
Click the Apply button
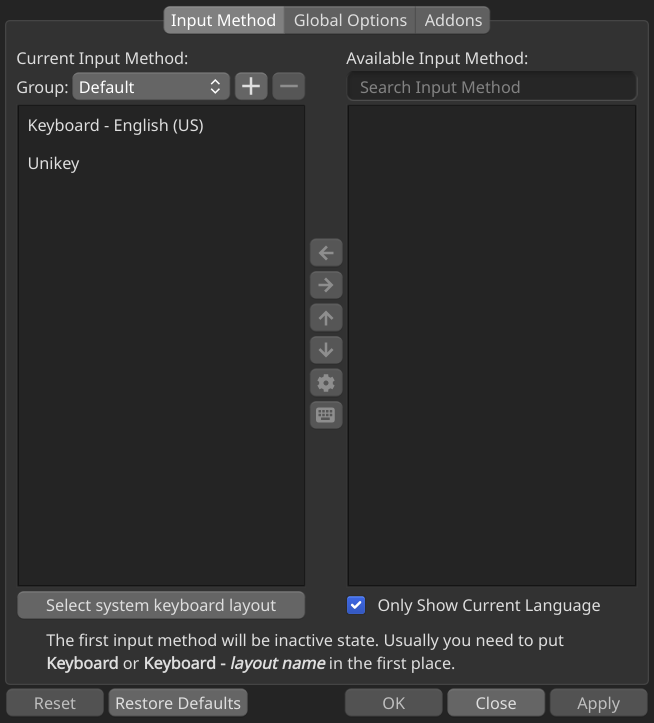pos(598,703)
